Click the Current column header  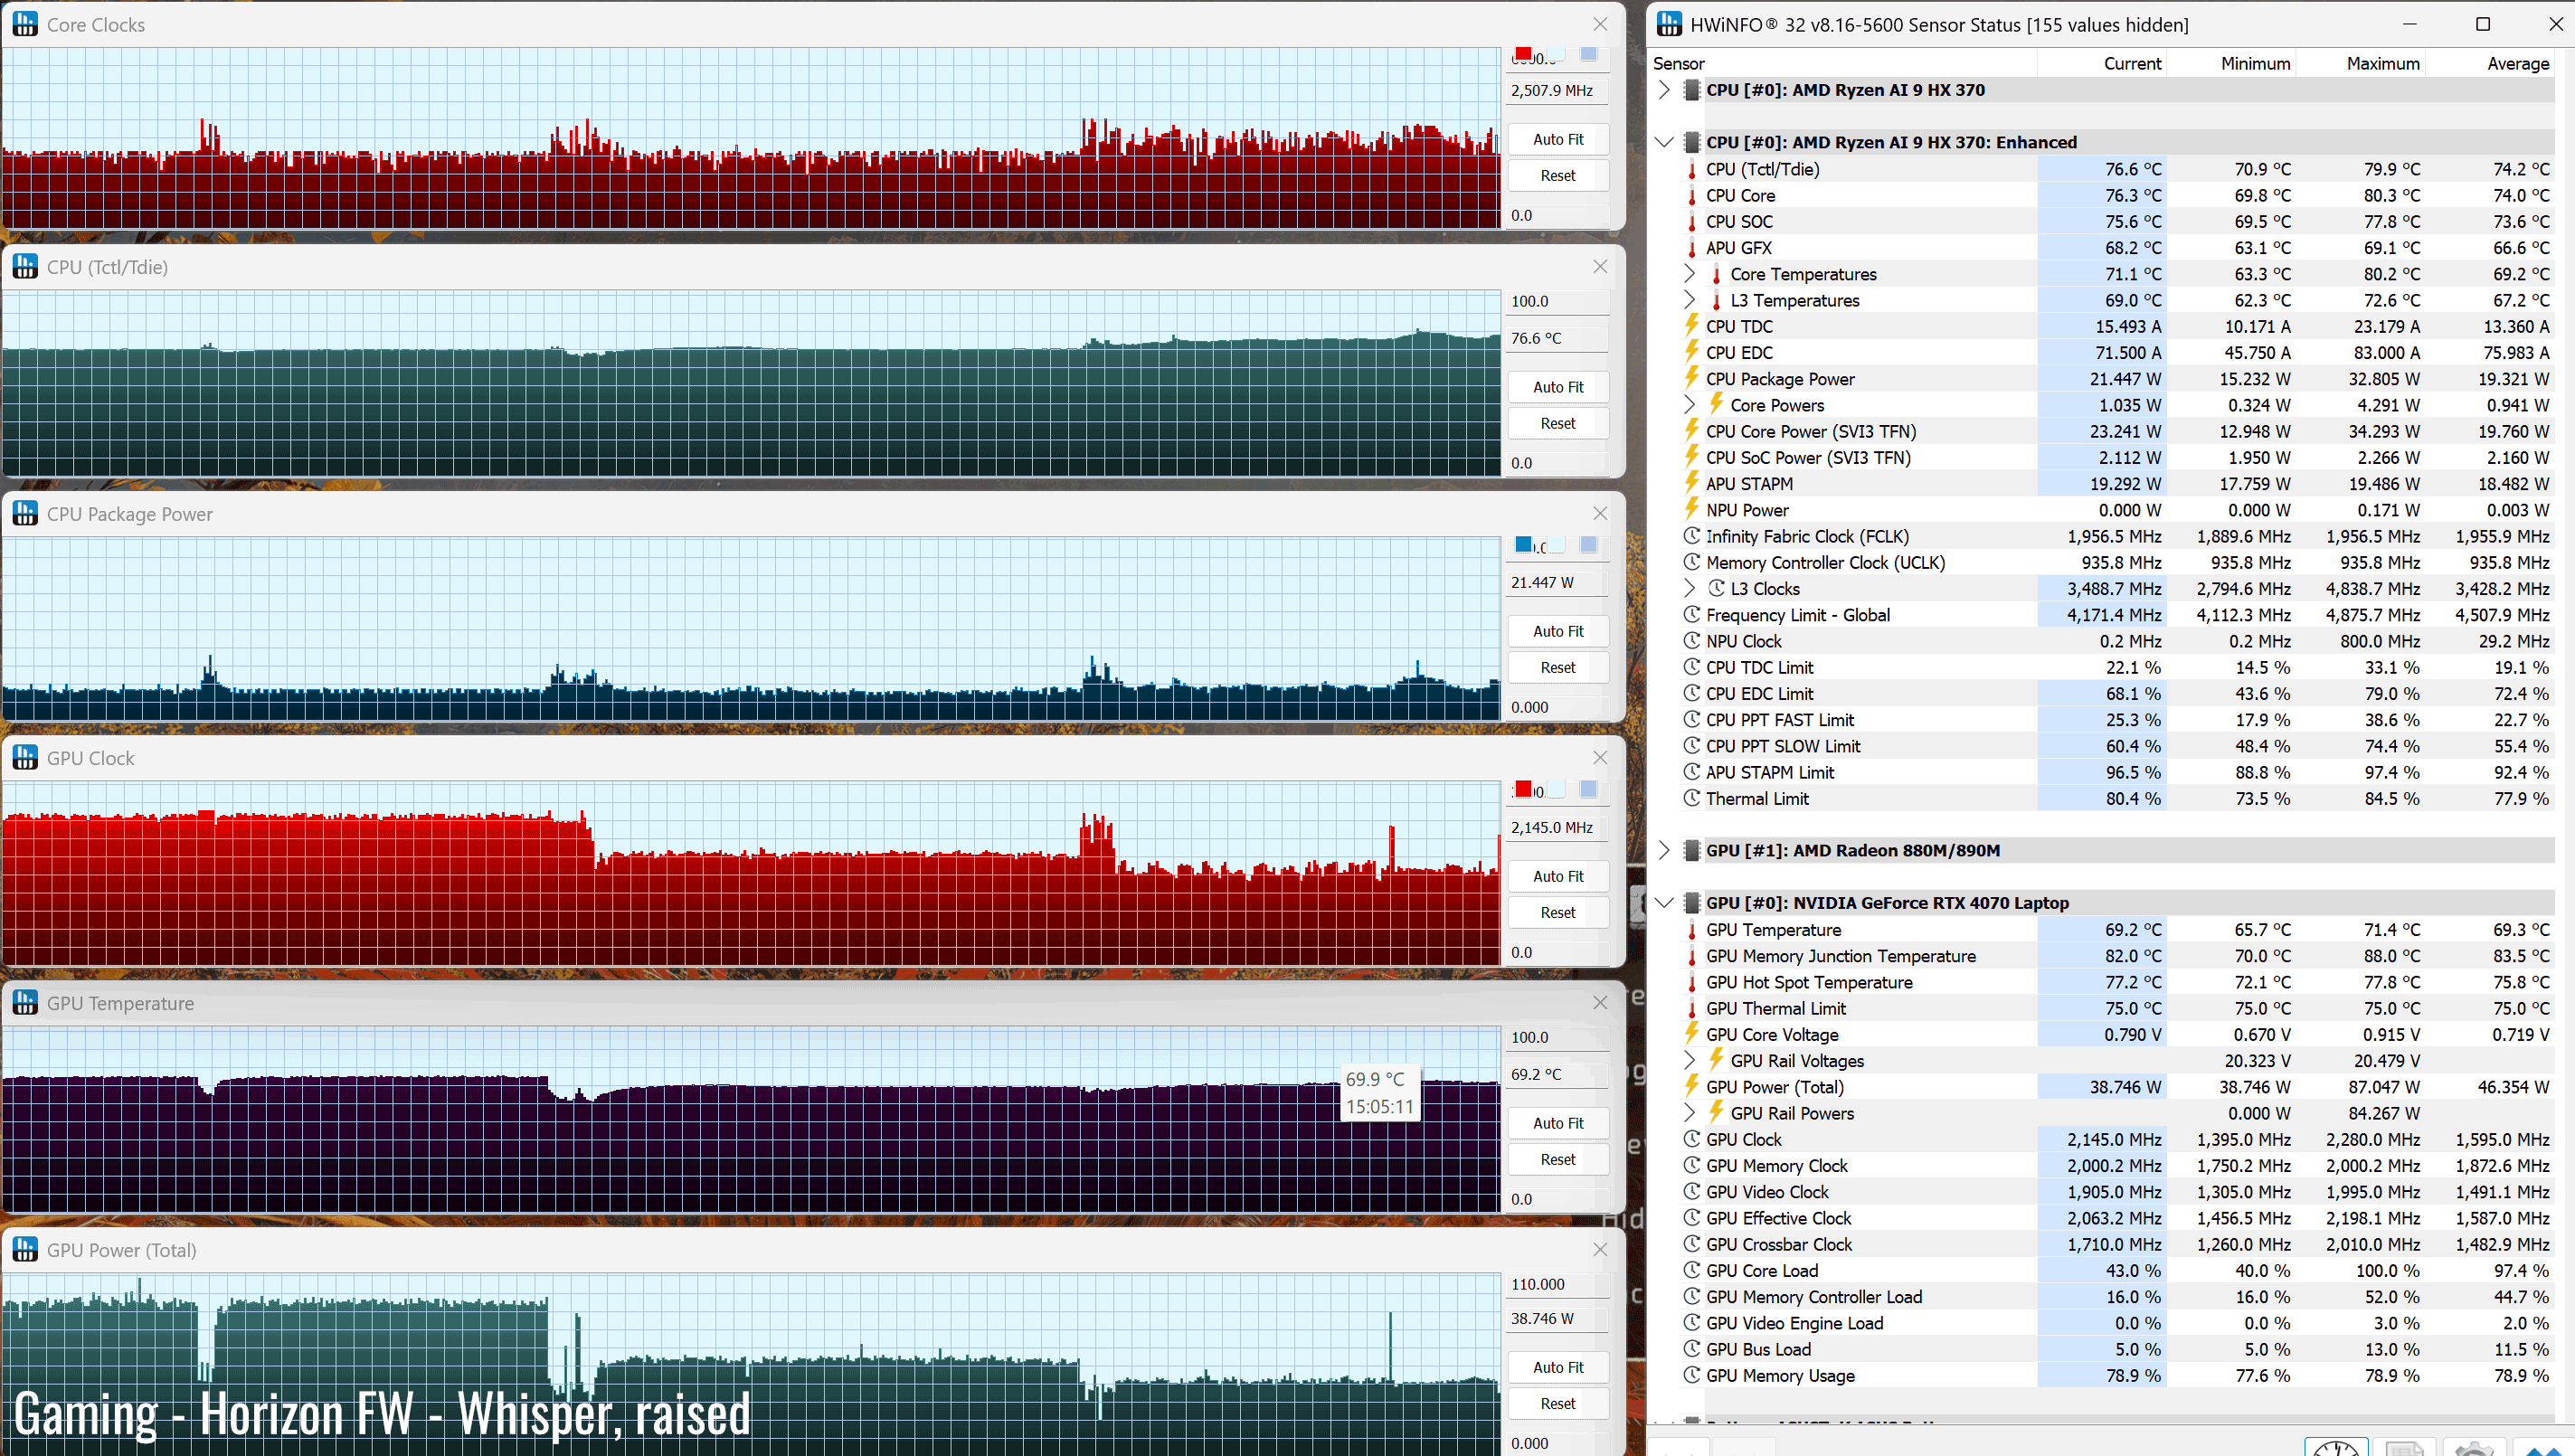(2102, 63)
